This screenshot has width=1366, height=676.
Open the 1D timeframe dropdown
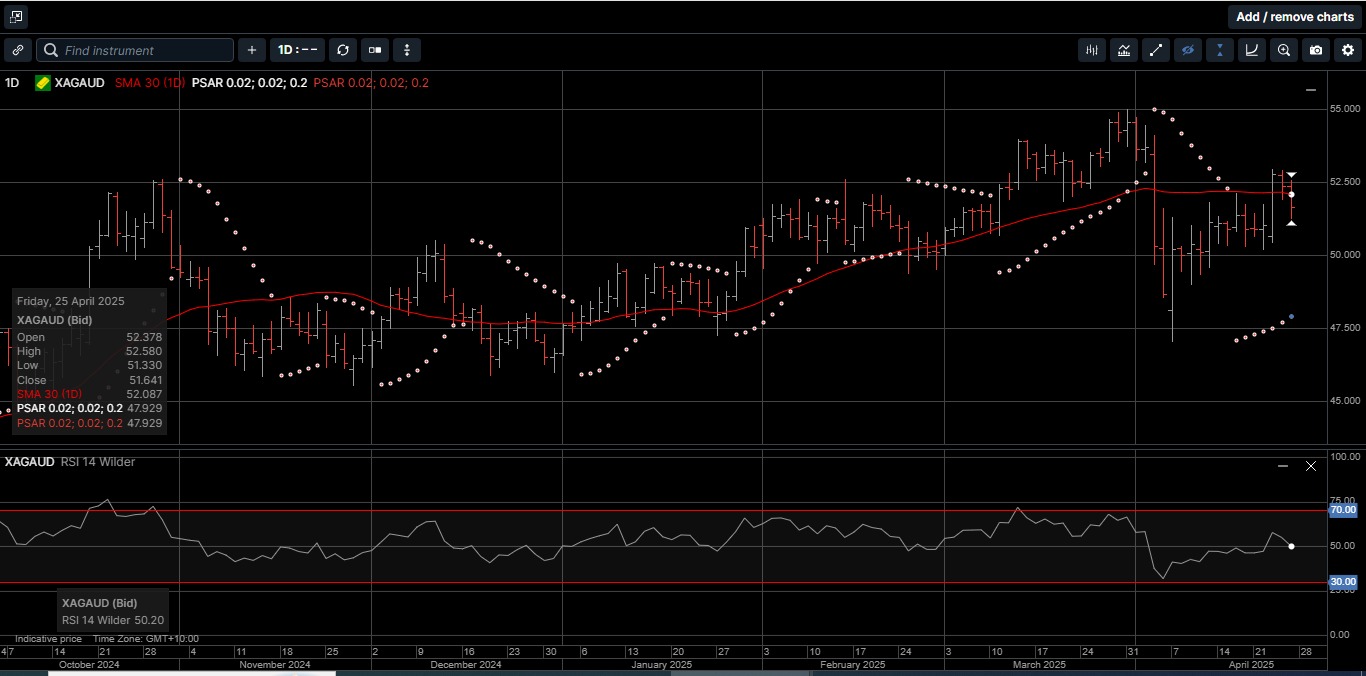pyautogui.click(x=298, y=50)
